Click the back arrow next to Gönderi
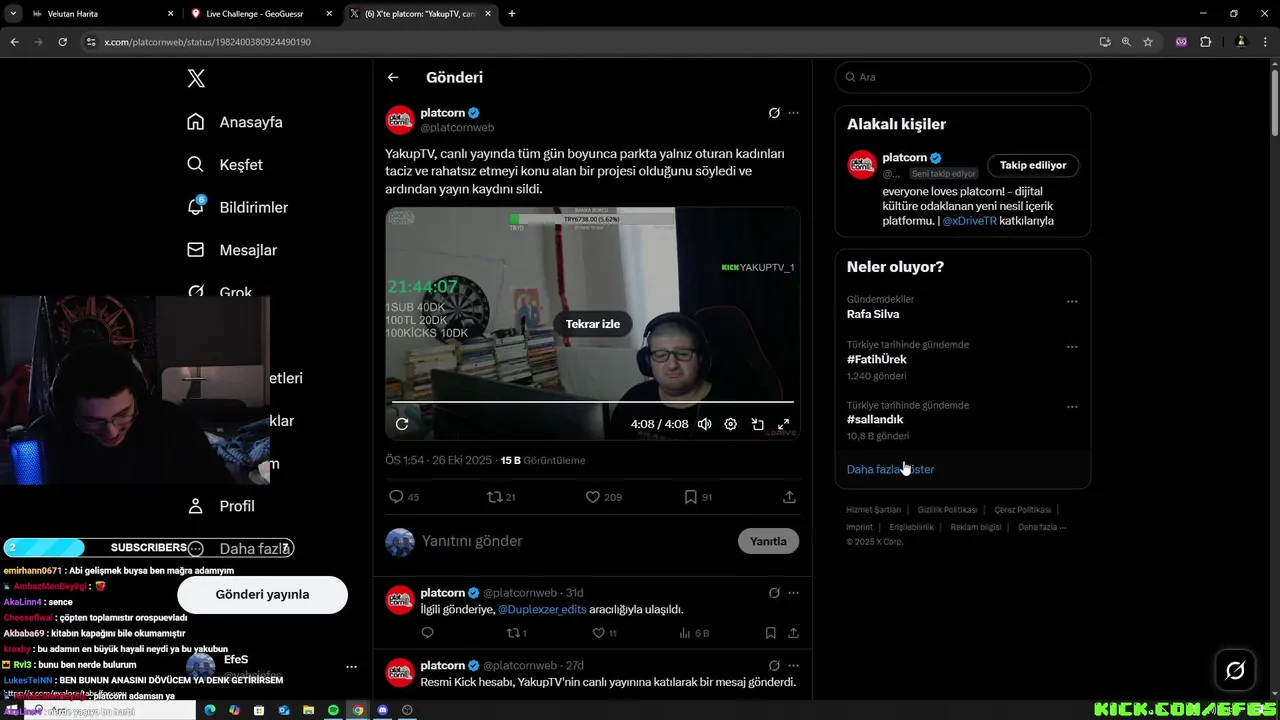The image size is (1280, 720). point(393,77)
